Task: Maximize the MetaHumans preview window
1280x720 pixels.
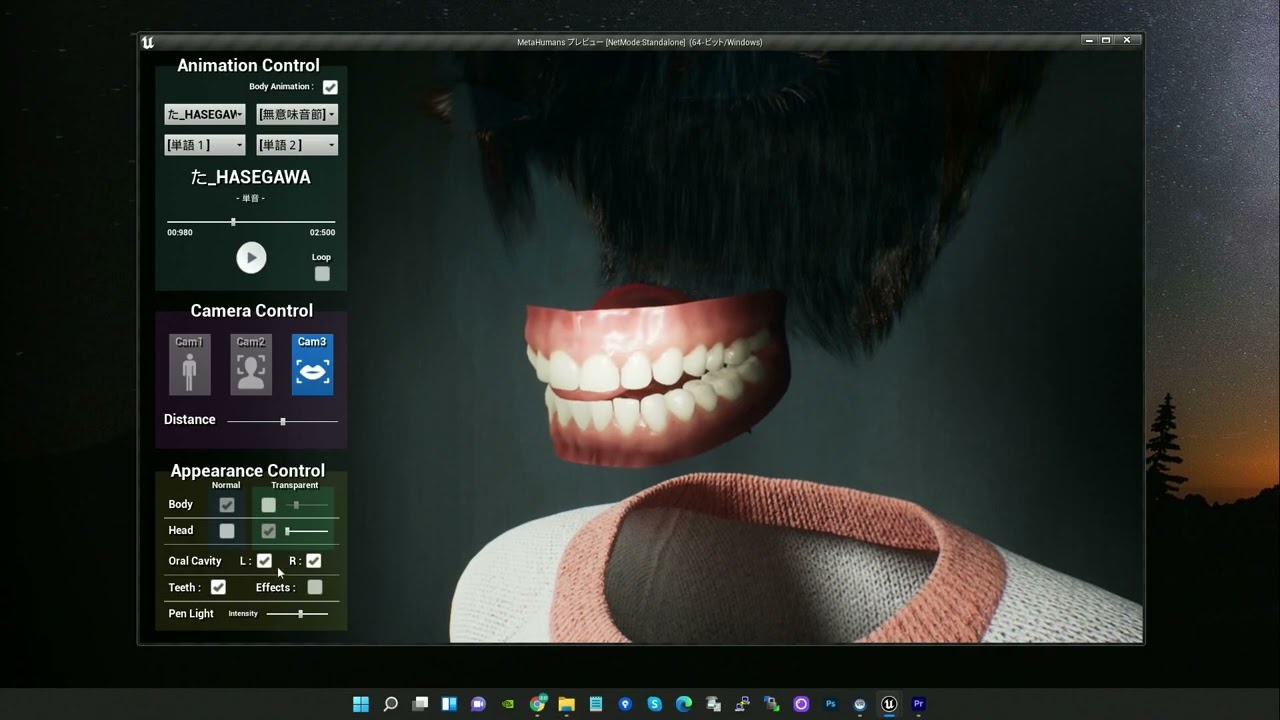Action: point(1106,41)
